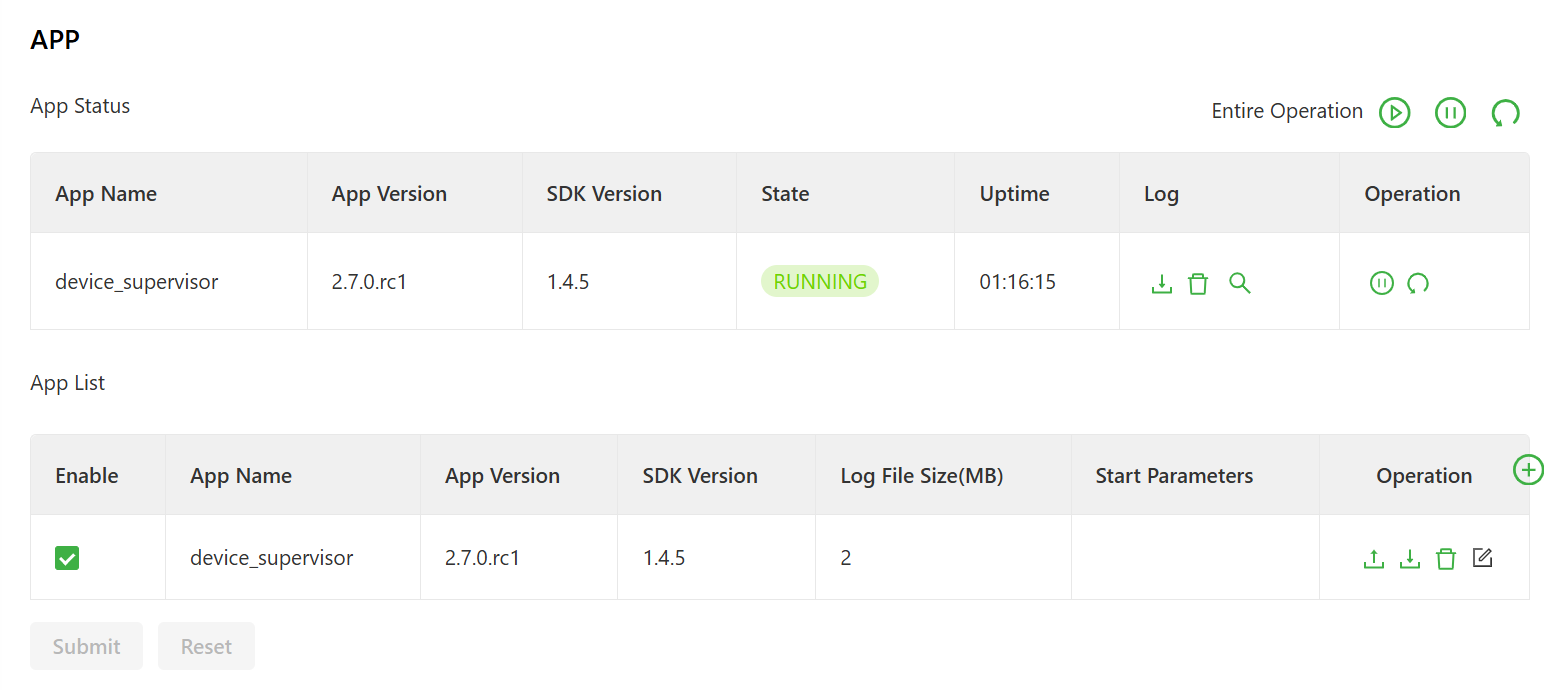Stop device_supervisor in App Status row

1381,283
